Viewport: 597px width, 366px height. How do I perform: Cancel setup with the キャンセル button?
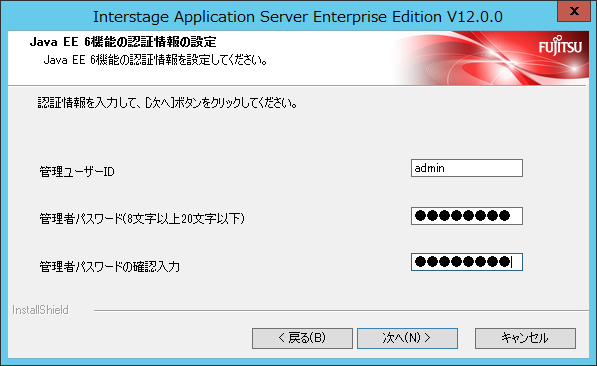pos(525,338)
